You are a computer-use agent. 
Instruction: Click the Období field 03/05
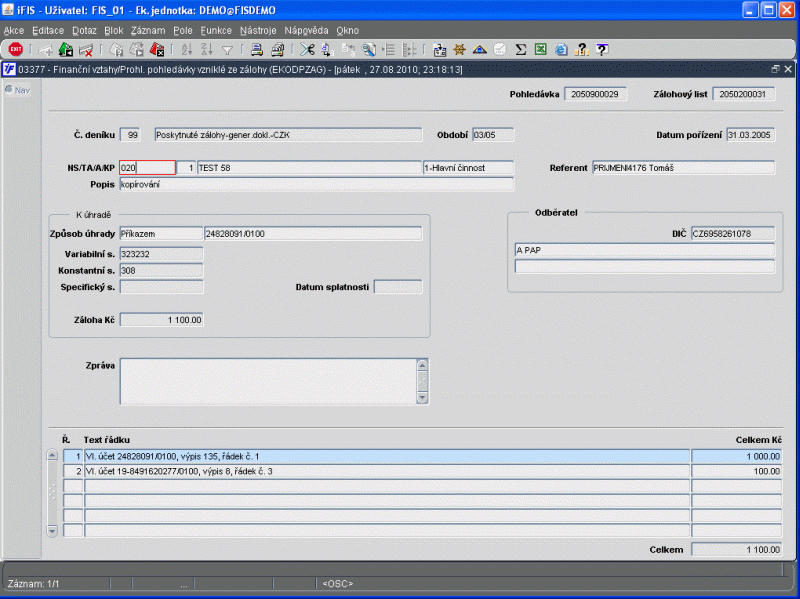tap(493, 135)
